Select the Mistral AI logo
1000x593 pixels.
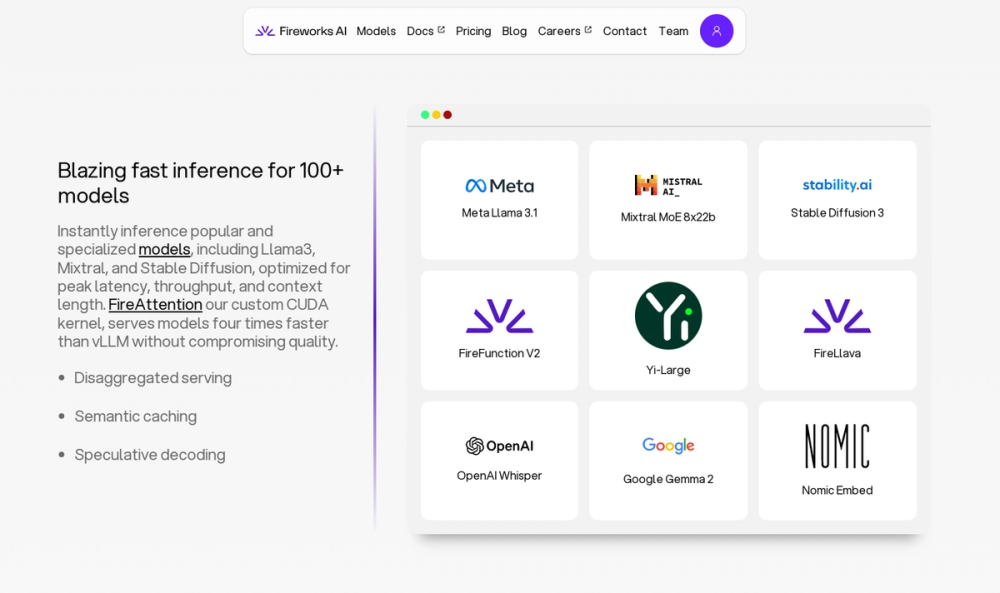[668, 185]
